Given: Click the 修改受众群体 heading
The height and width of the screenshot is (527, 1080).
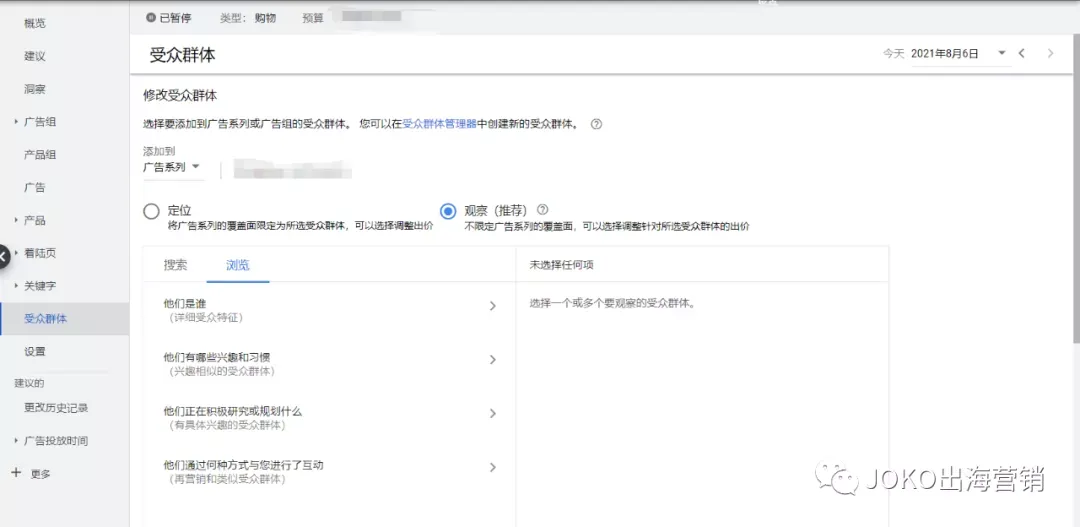Looking at the screenshot, I should point(180,95).
